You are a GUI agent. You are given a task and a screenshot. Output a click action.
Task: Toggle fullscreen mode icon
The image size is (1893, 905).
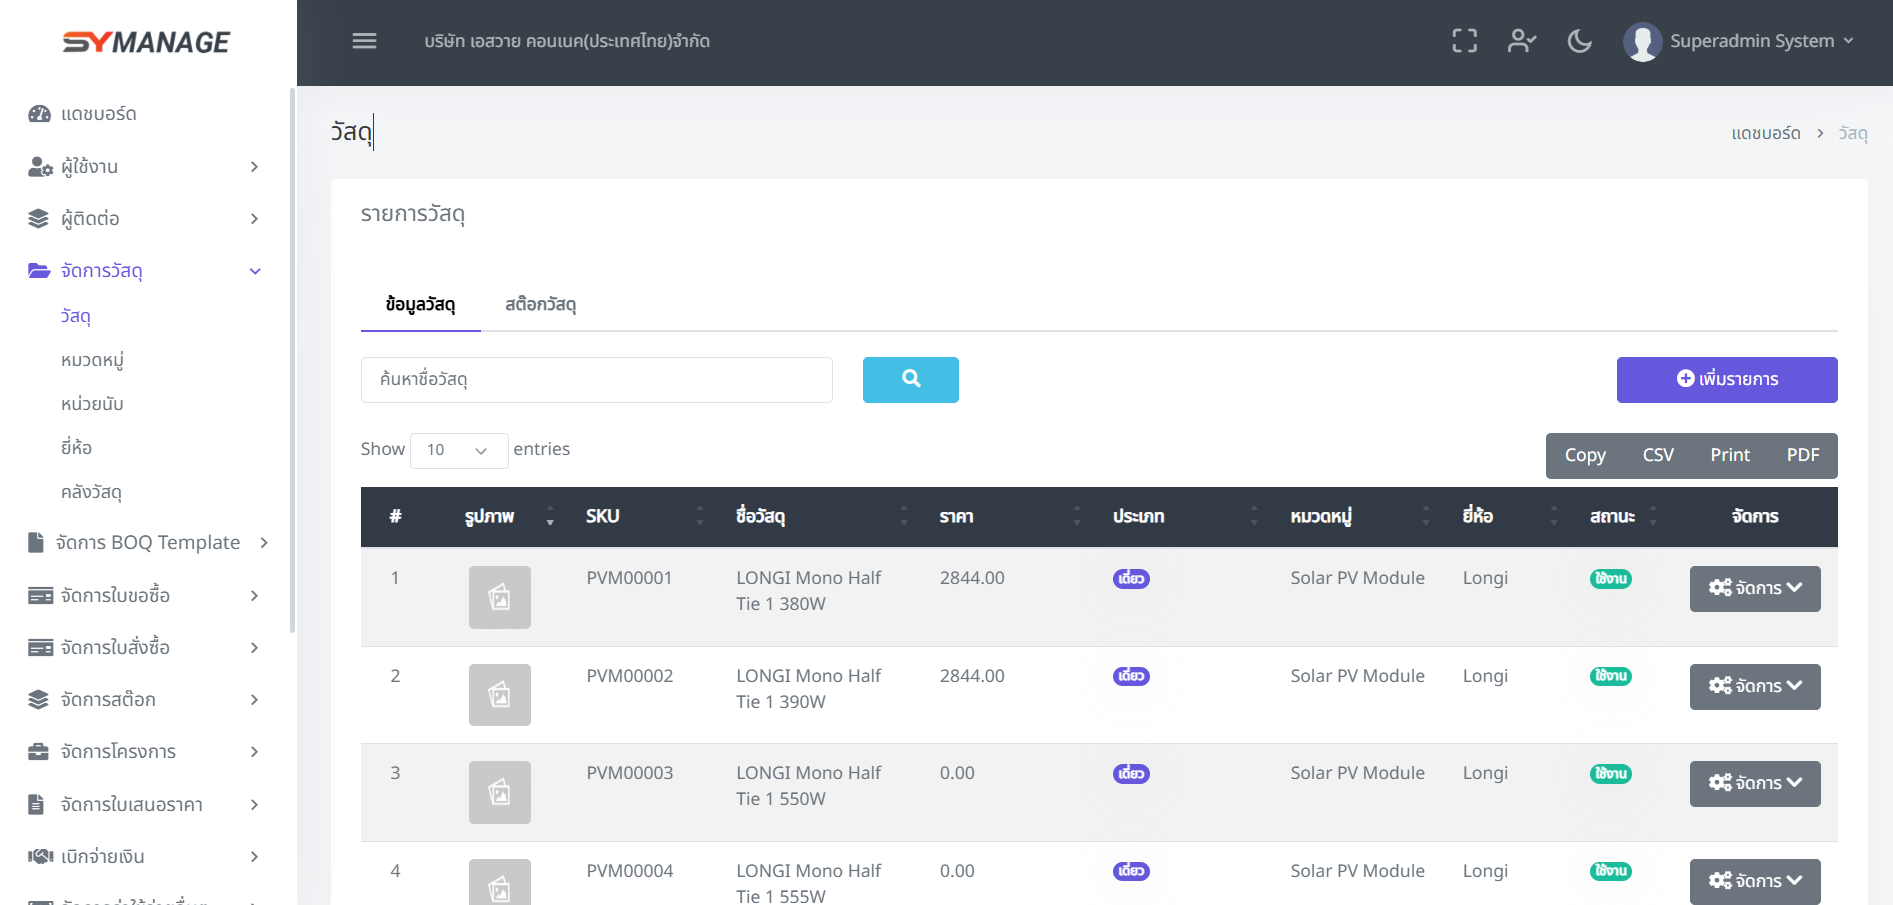(1464, 41)
